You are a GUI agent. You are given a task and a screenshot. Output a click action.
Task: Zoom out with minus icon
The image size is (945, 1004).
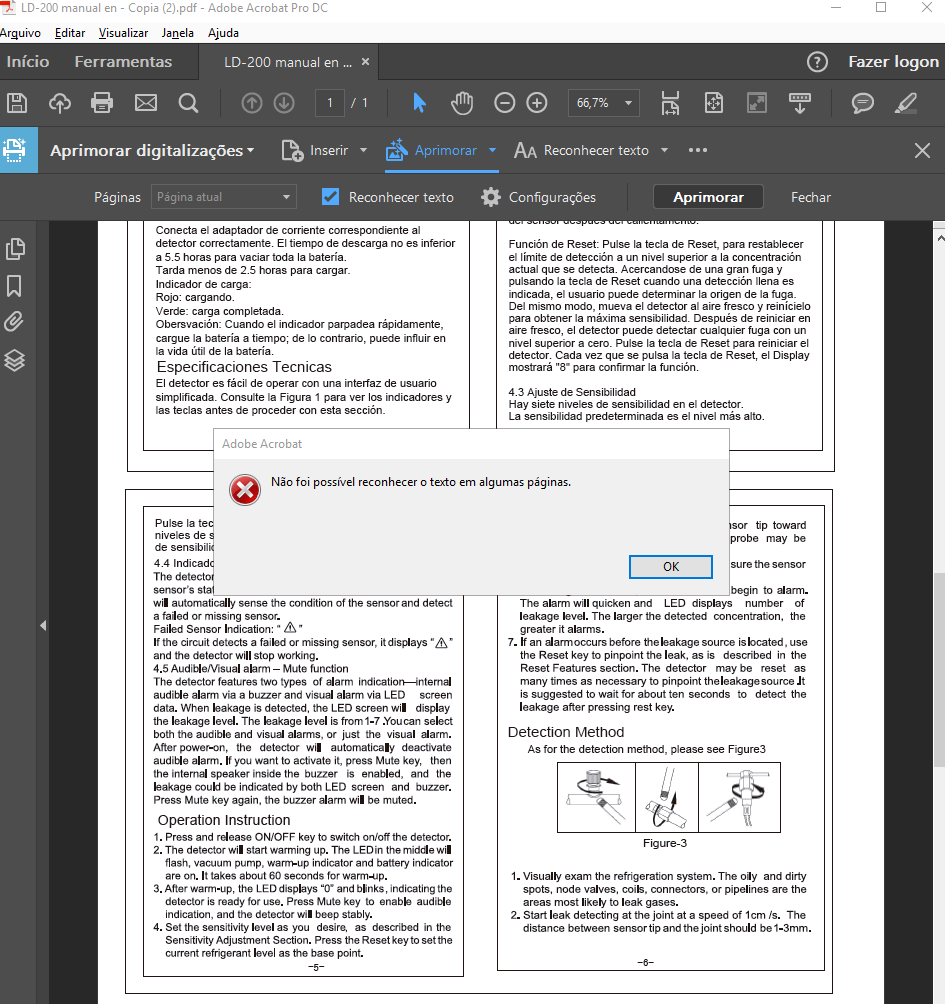[505, 103]
